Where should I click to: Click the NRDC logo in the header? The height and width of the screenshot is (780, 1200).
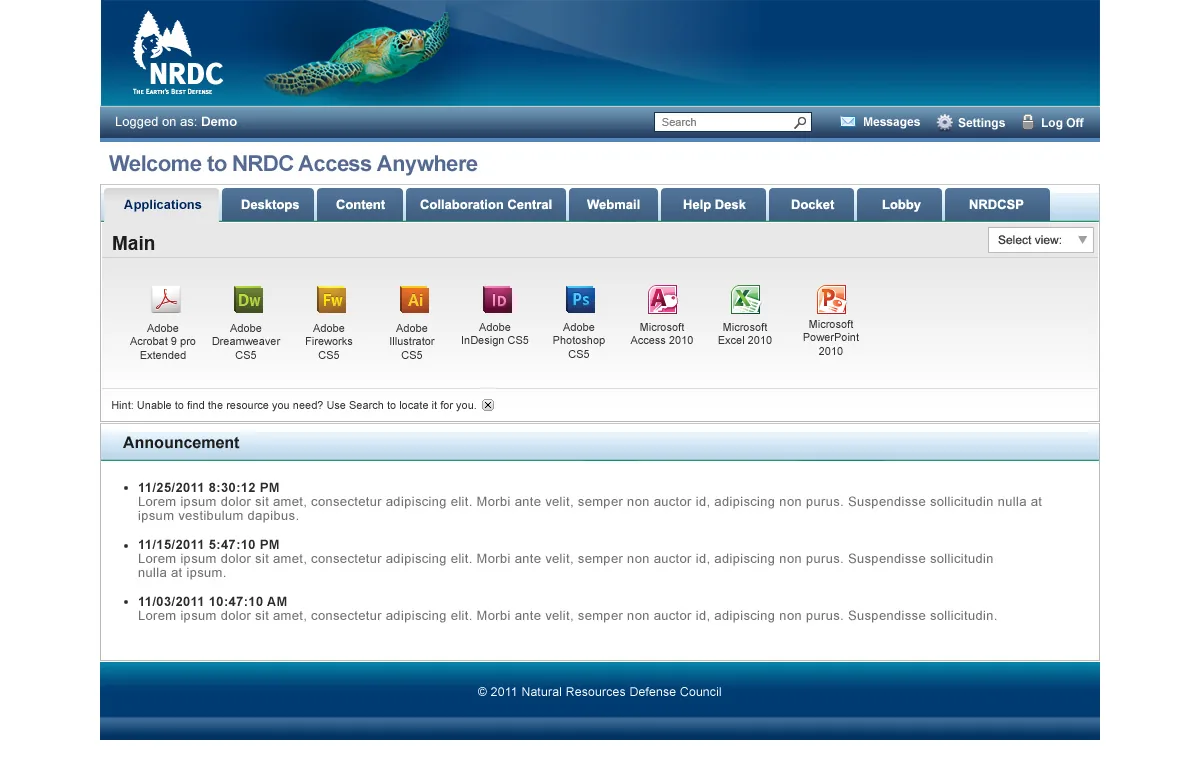click(x=177, y=53)
